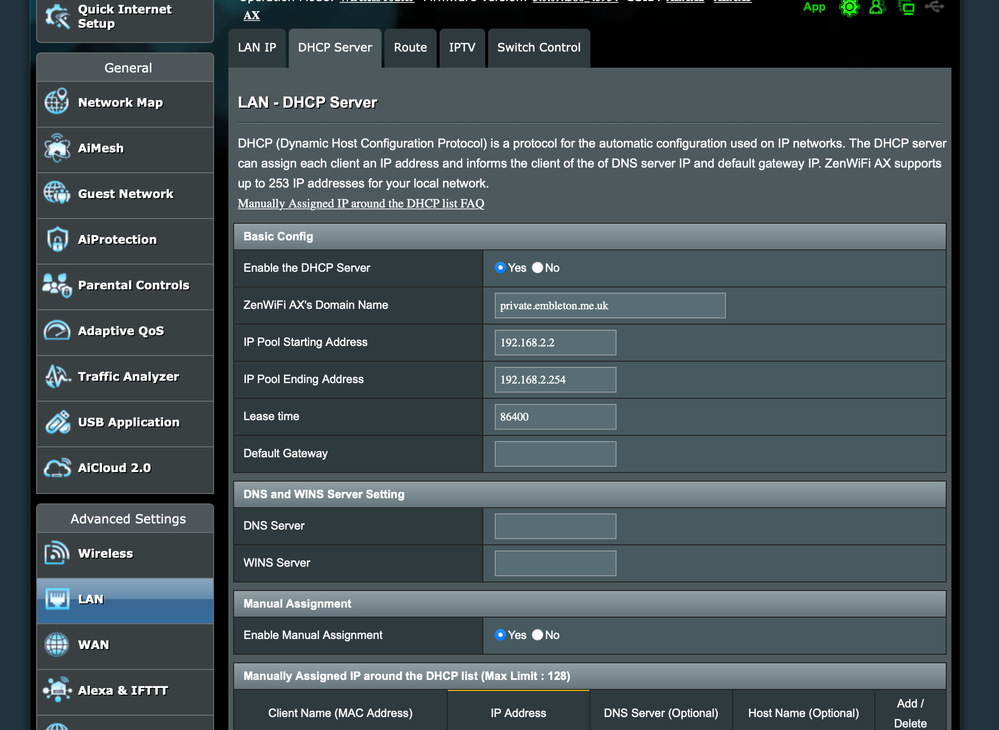This screenshot has width=999, height=730.
Task: Select Yes for Enable the DHCP Server
Action: (x=501, y=268)
